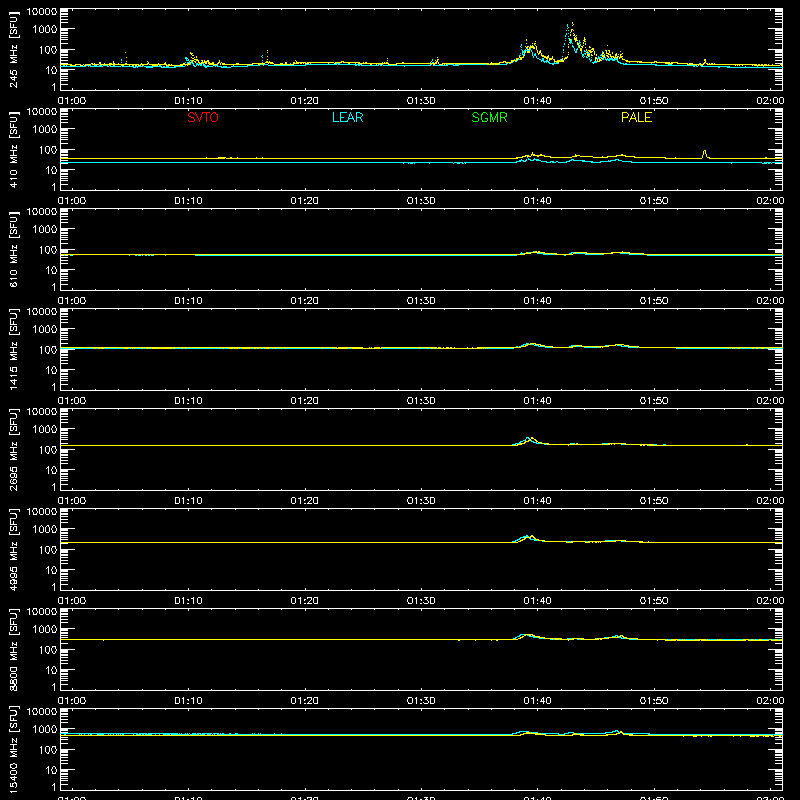The height and width of the screenshot is (800, 800).
Task: Click the red SVTO station label
Action: pyautogui.click(x=203, y=117)
